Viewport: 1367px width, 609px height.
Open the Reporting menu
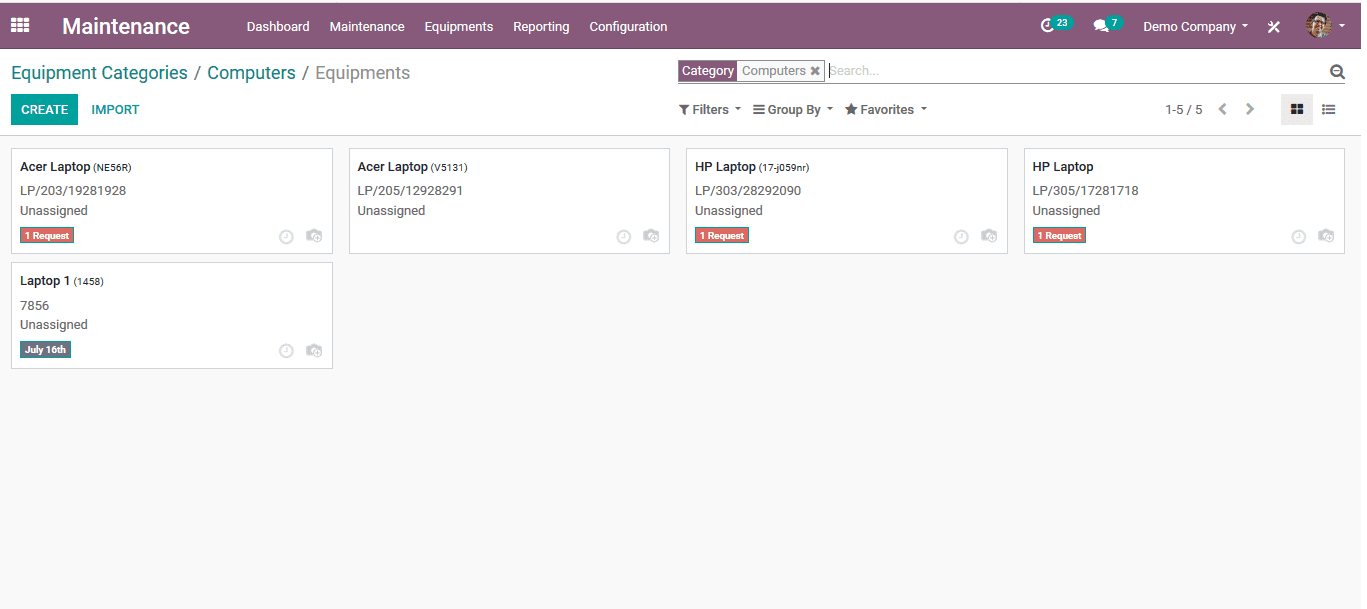tap(541, 27)
